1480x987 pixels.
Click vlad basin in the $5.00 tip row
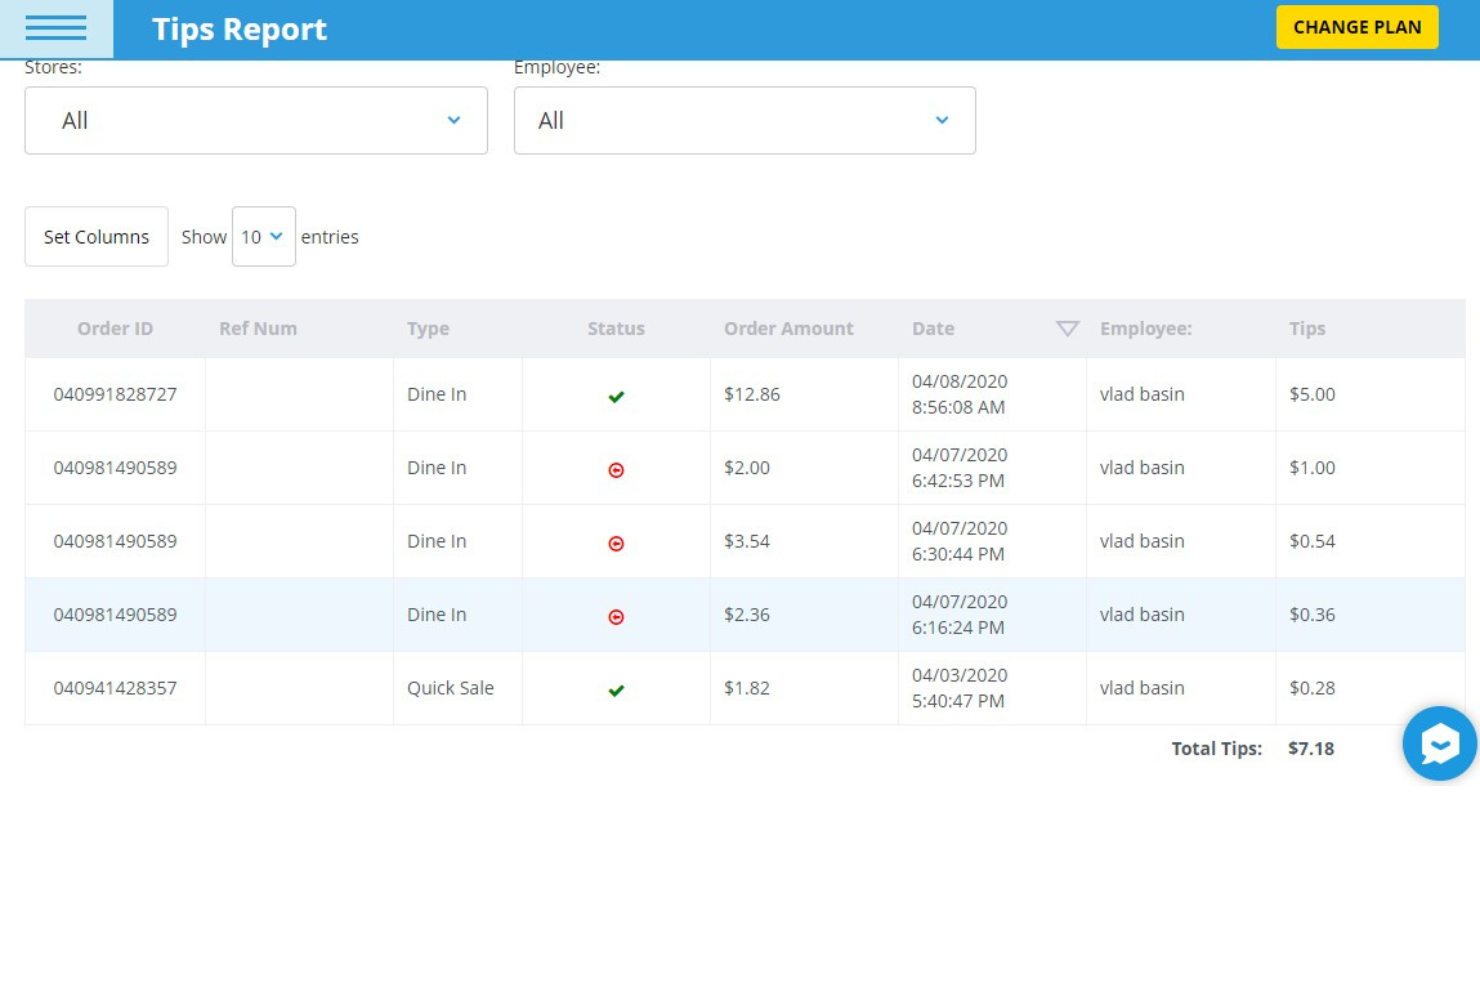click(1142, 394)
